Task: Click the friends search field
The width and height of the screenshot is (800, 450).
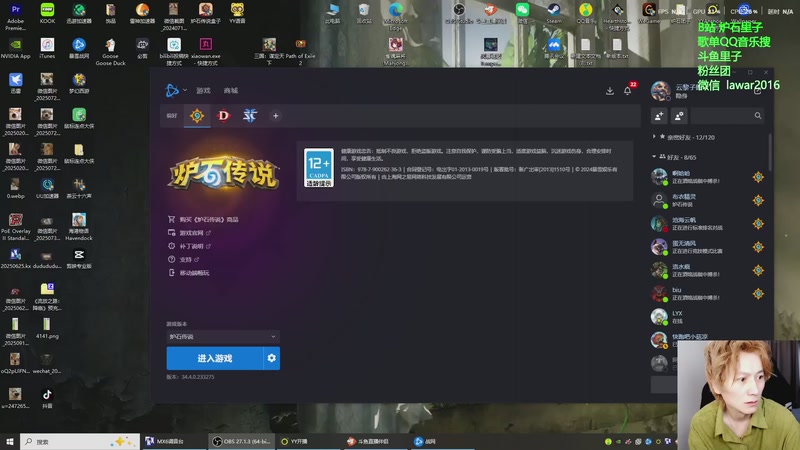Action: pyautogui.click(x=729, y=116)
